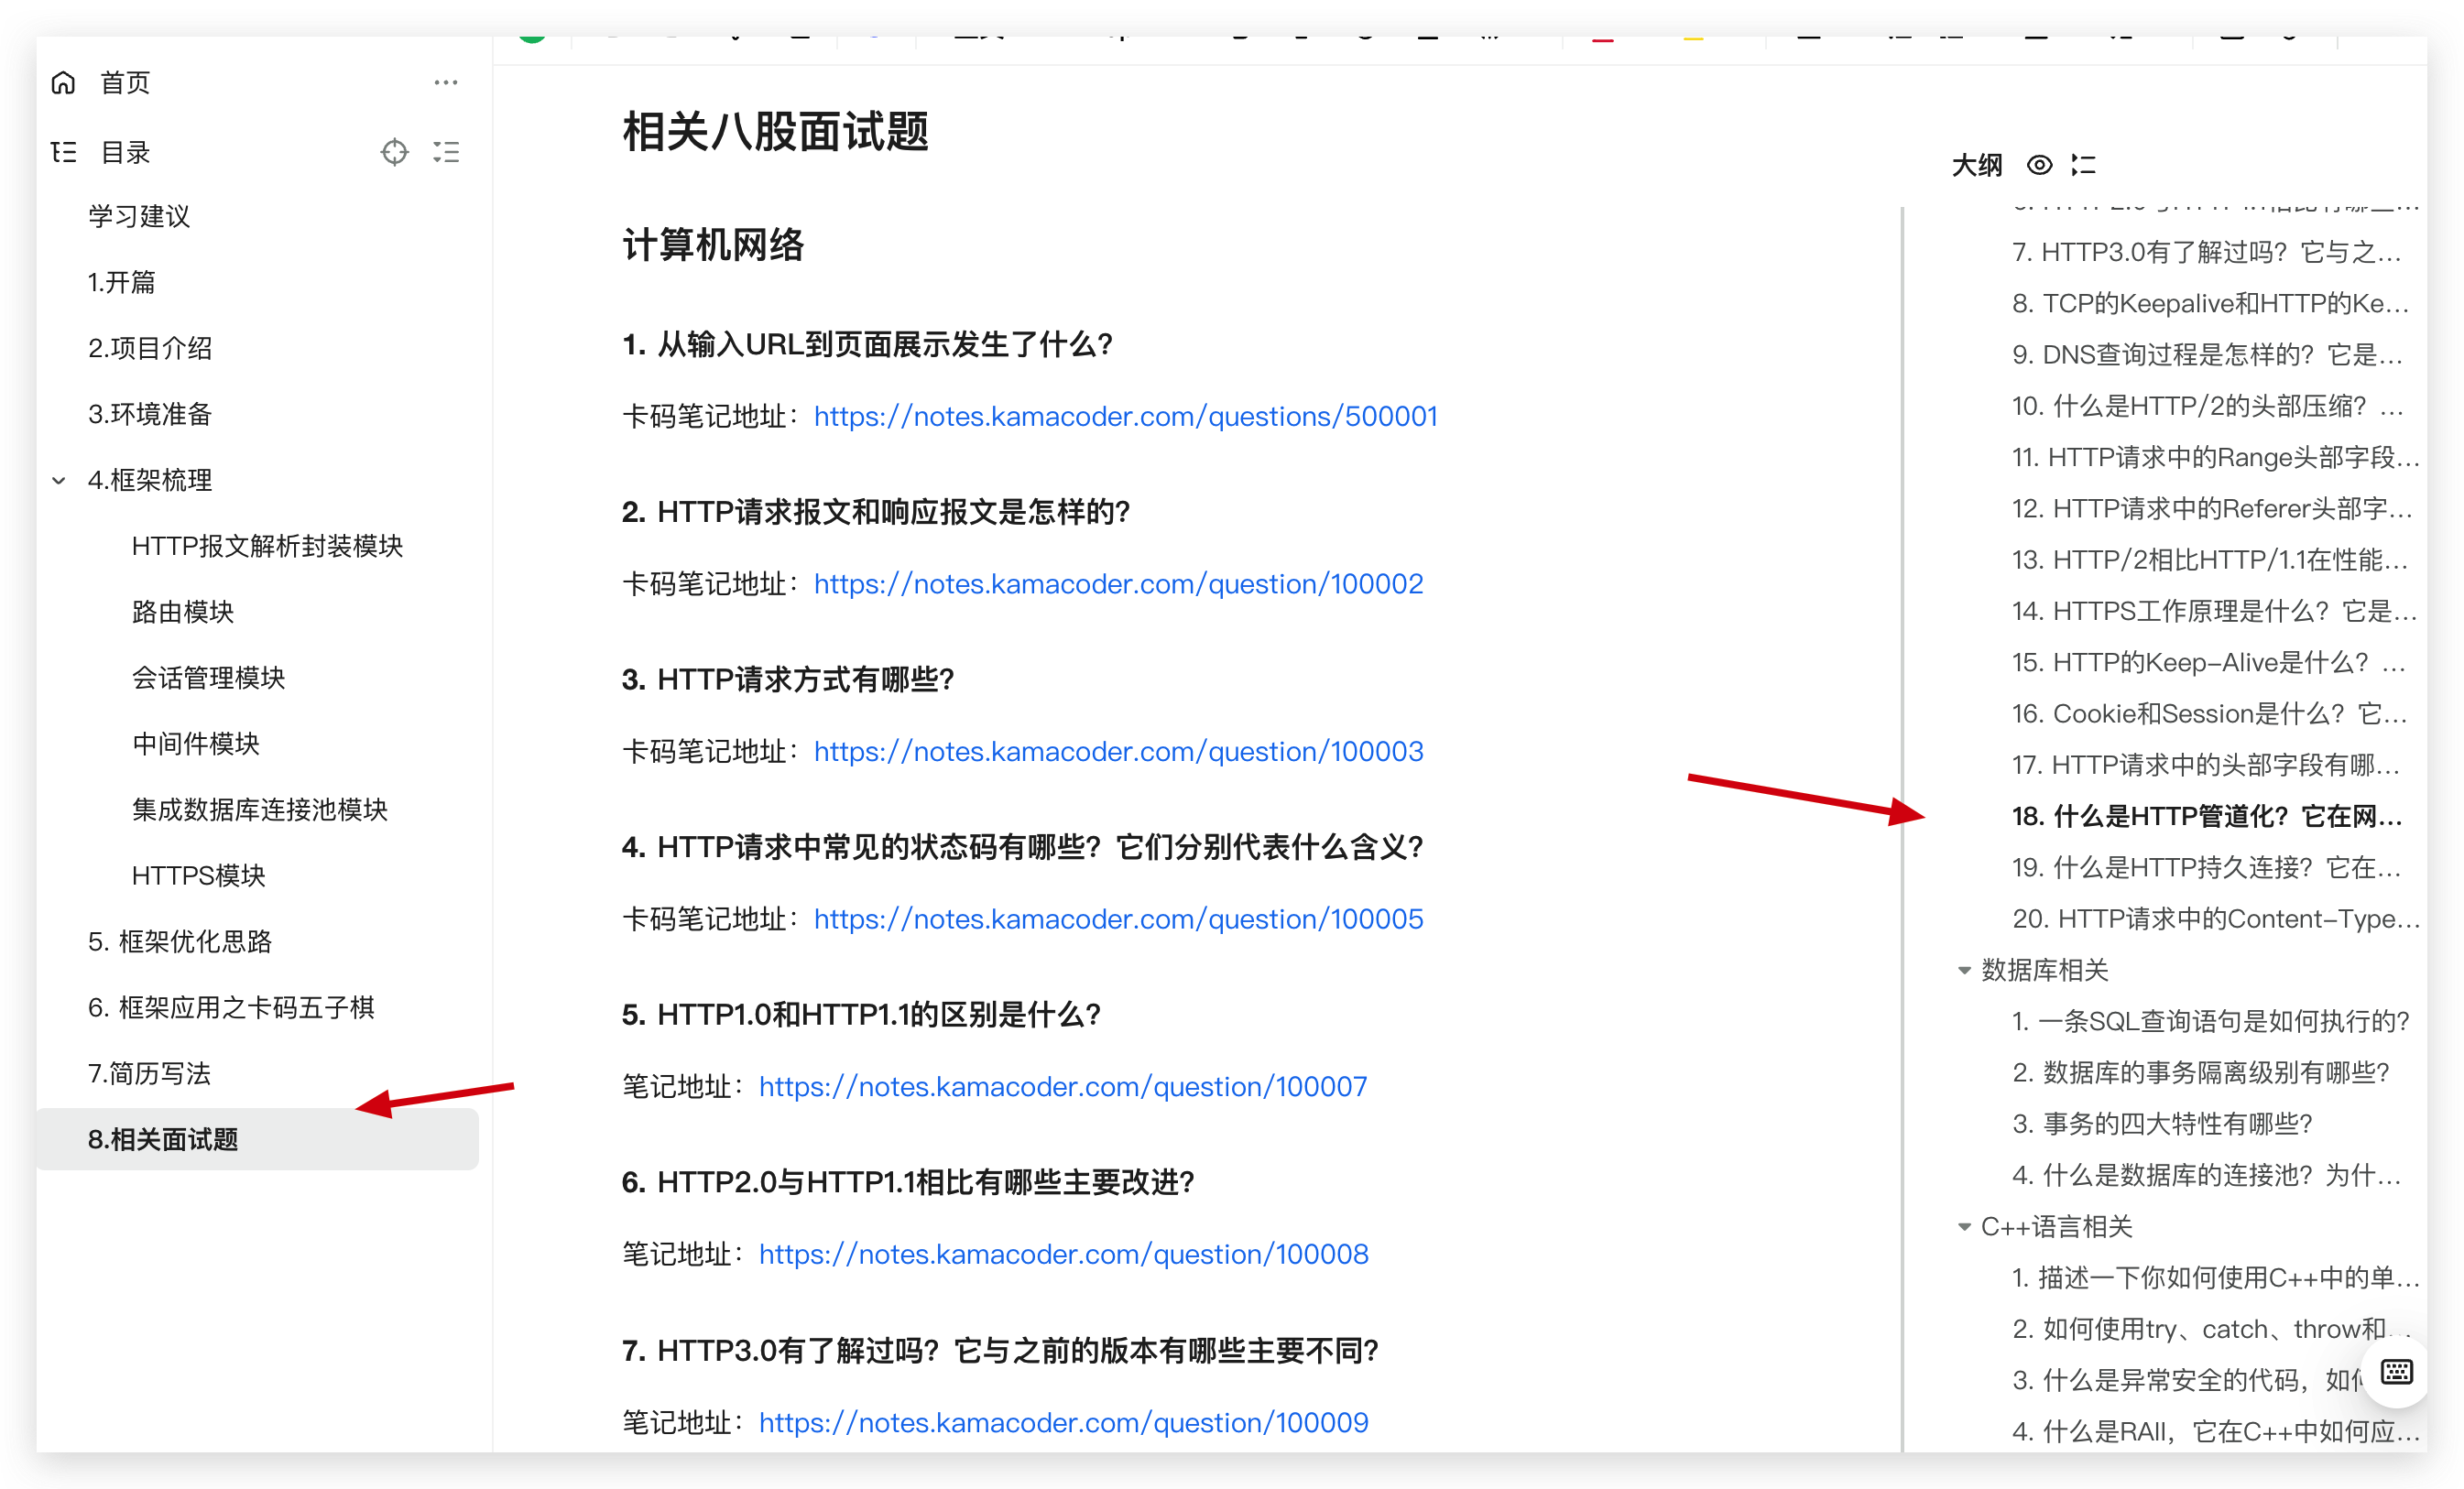Jump to outline item 8. TCP的Keepalive

[2211, 303]
